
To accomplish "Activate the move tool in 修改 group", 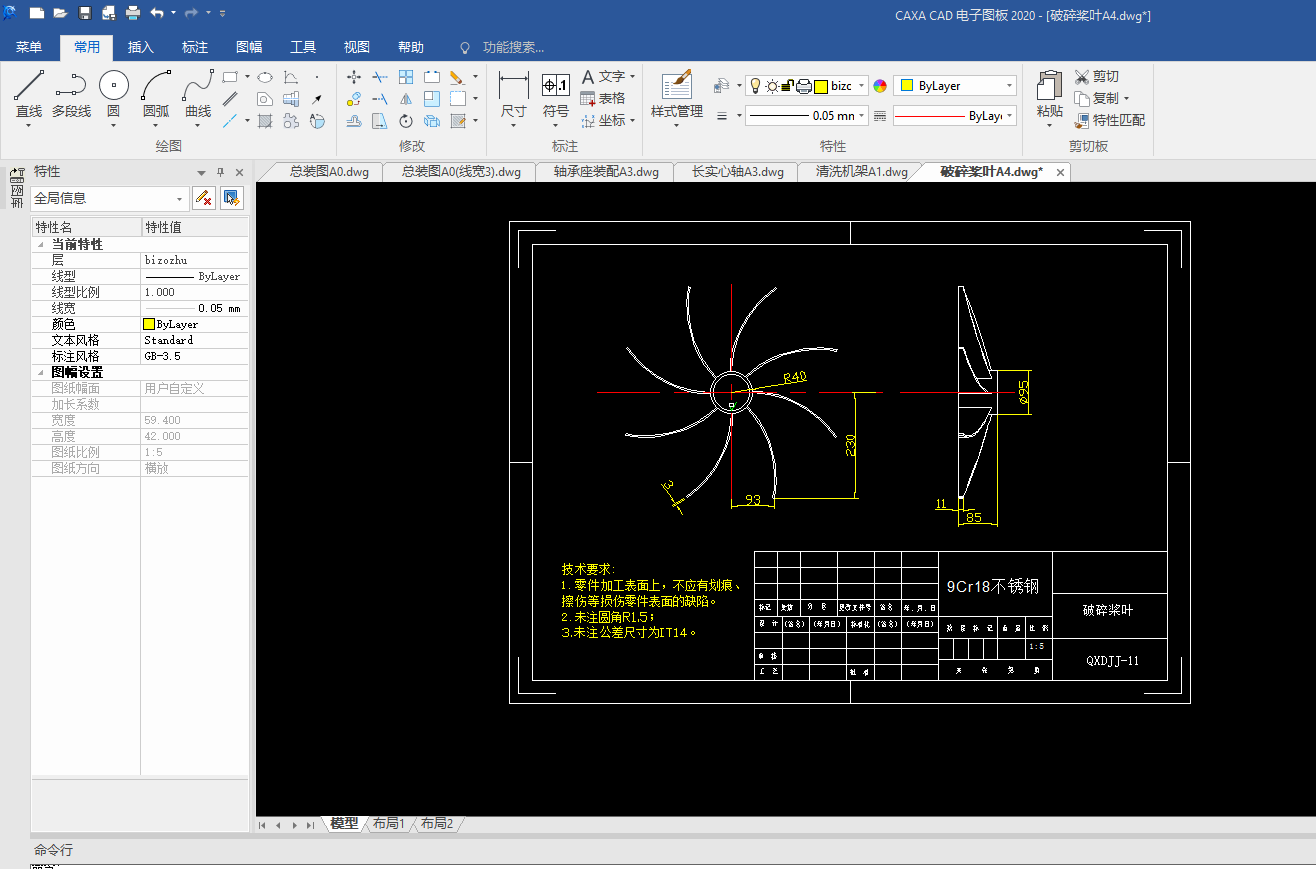I will coord(354,76).
